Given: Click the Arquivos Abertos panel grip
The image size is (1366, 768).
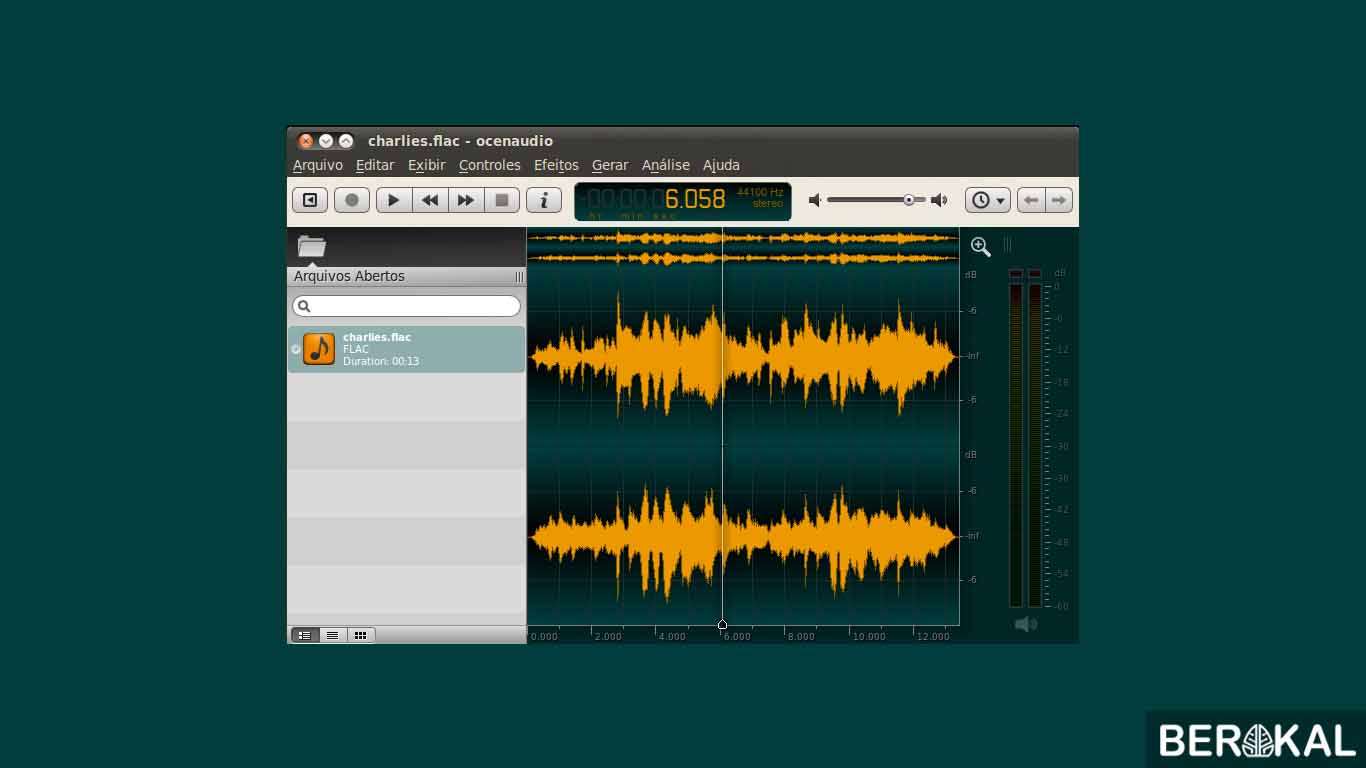Looking at the screenshot, I should tap(519, 277).
